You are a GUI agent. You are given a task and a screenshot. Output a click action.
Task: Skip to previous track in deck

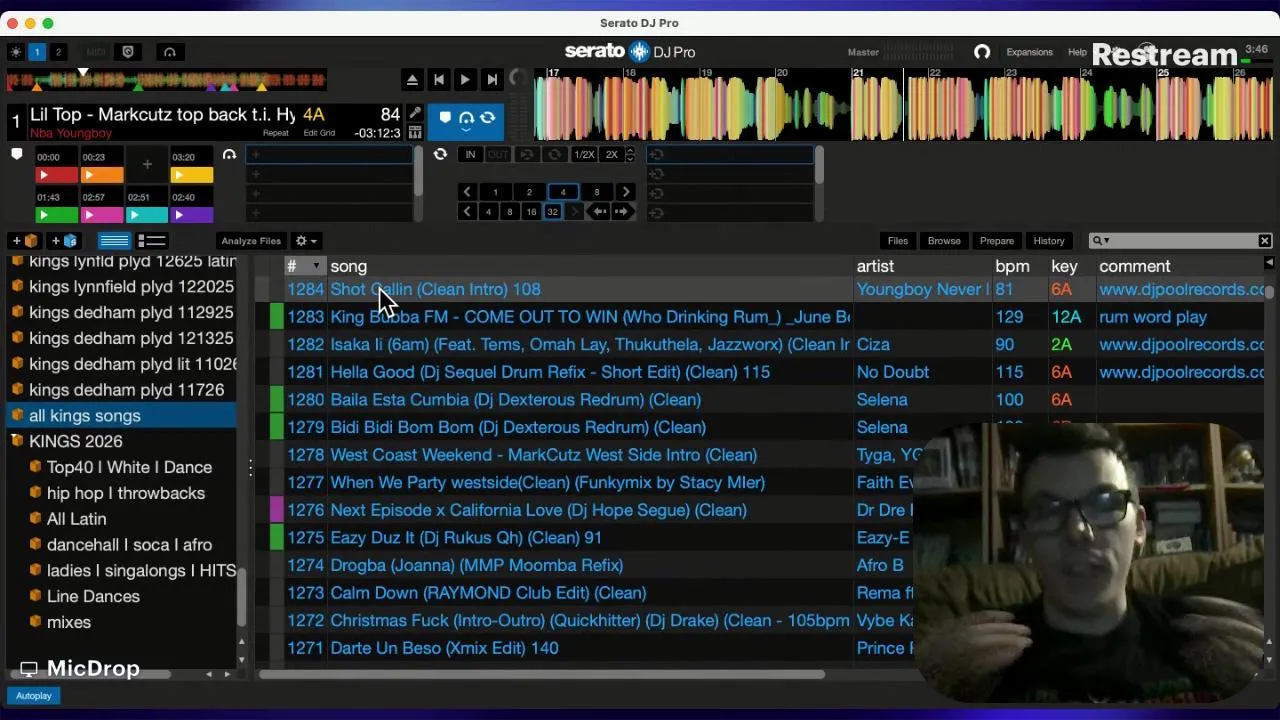tap(439, 80)
